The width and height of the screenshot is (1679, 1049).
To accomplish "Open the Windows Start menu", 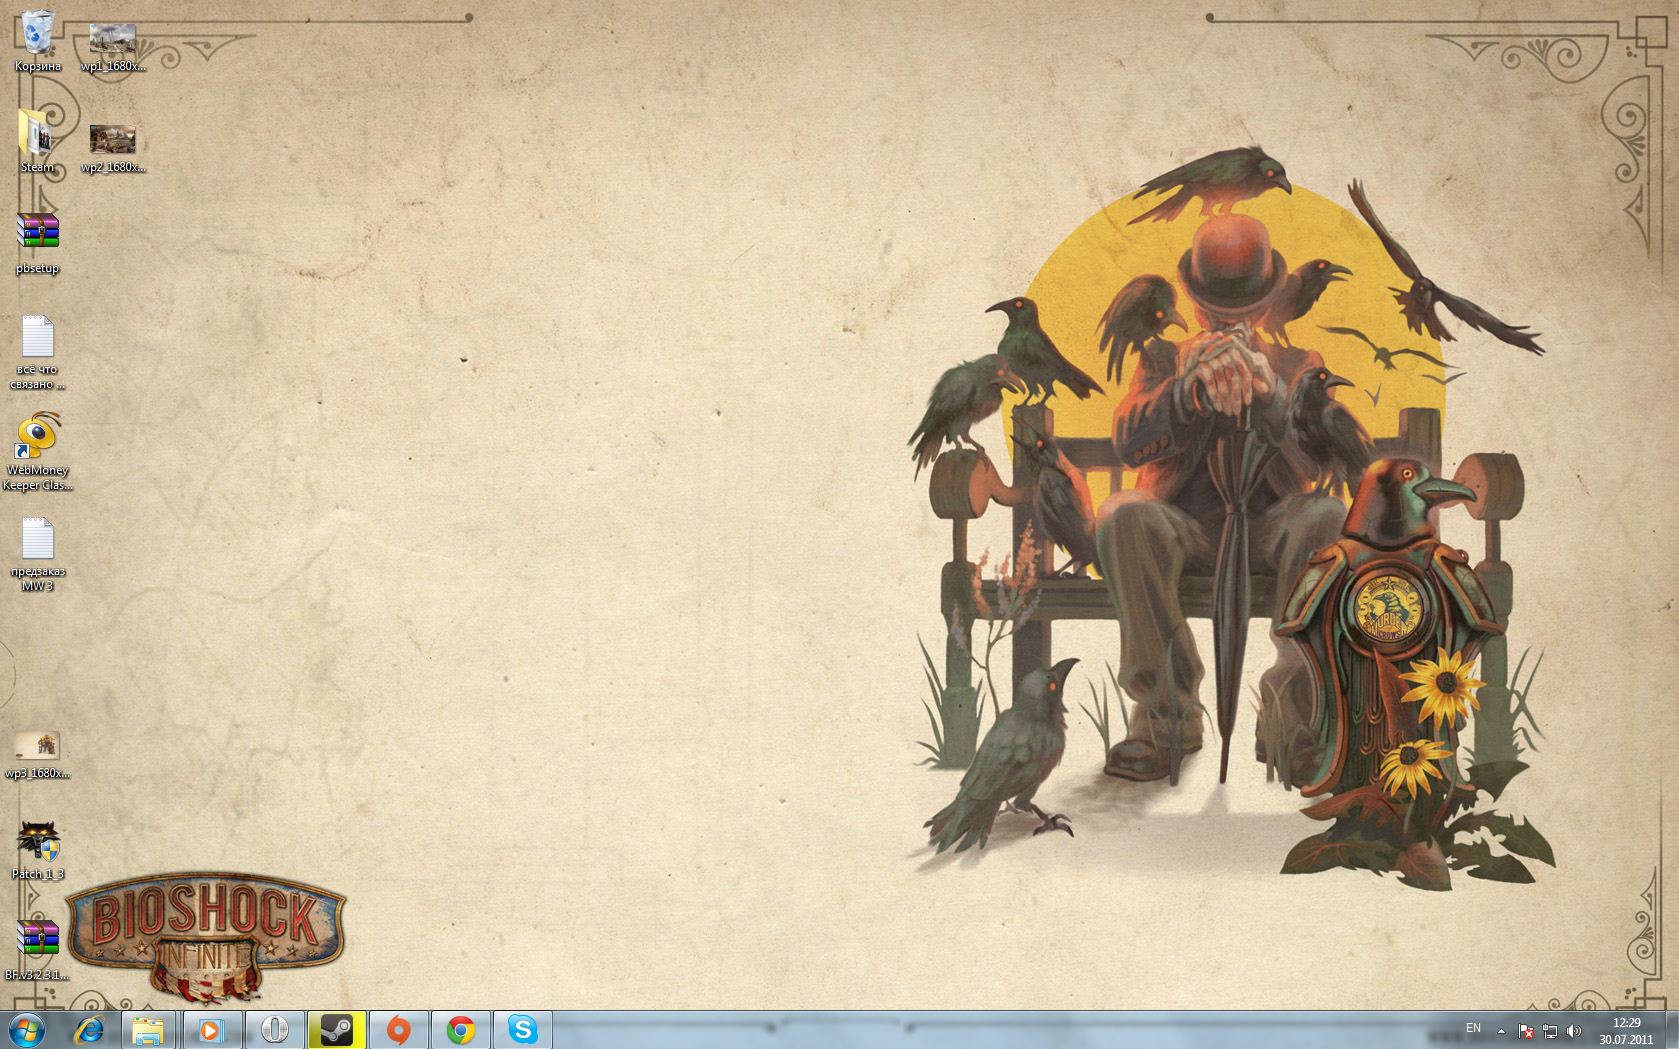I will click(x=27, y=1029).
